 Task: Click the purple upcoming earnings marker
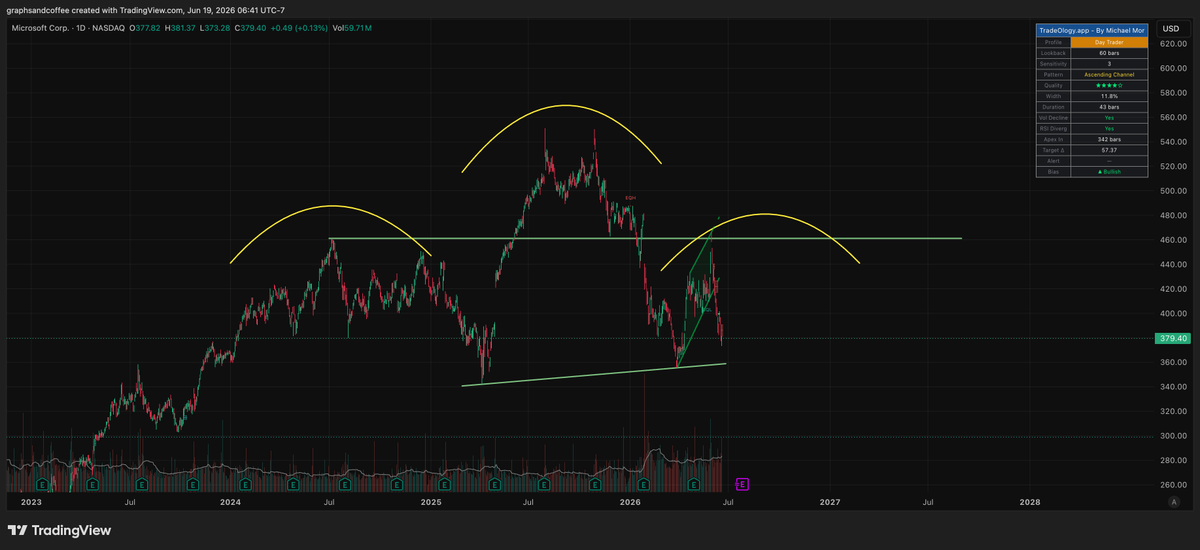tap(743, 484)
